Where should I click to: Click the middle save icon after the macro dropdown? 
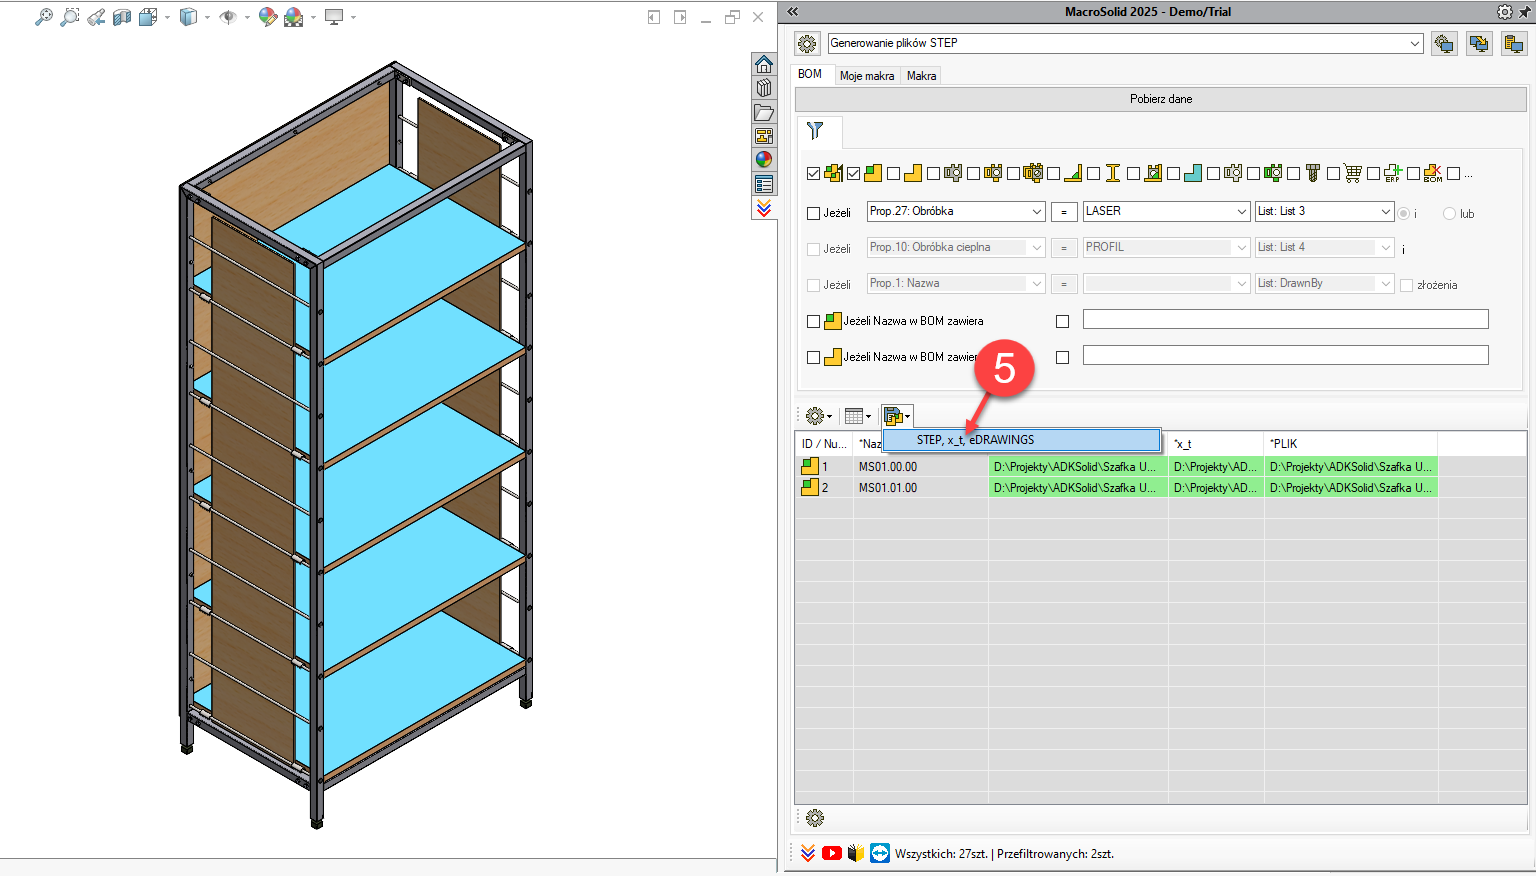pos(1479,44)
